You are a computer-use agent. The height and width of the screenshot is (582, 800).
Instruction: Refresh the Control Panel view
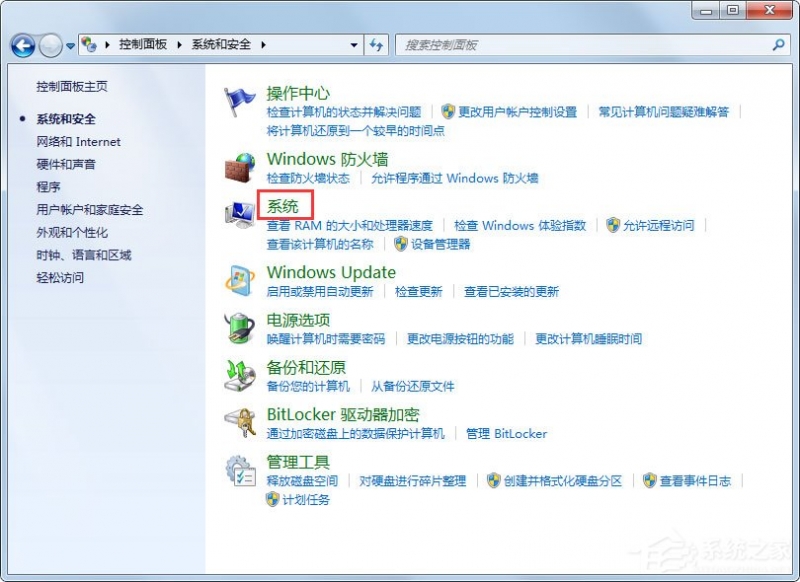pyautogui.click(x=377, y=45)
